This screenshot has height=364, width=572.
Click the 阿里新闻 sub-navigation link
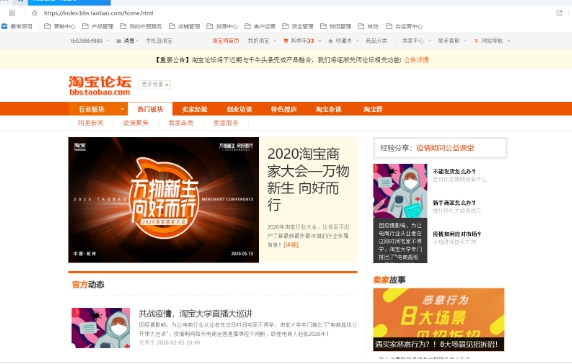click(x=90, y=123)
